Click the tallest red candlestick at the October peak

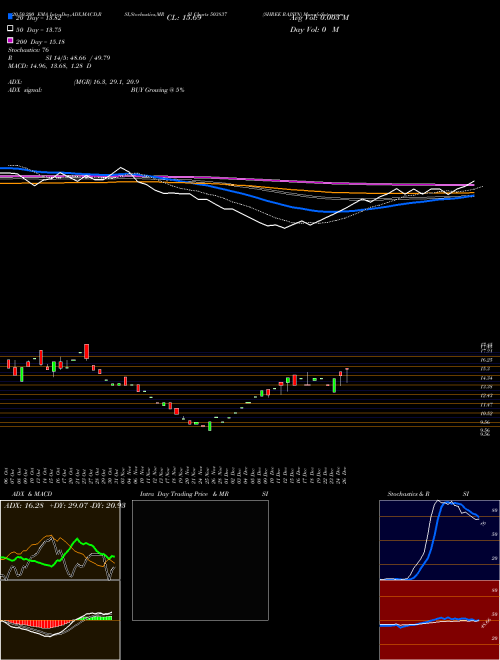pyautogui.click(x=87, y=351)
